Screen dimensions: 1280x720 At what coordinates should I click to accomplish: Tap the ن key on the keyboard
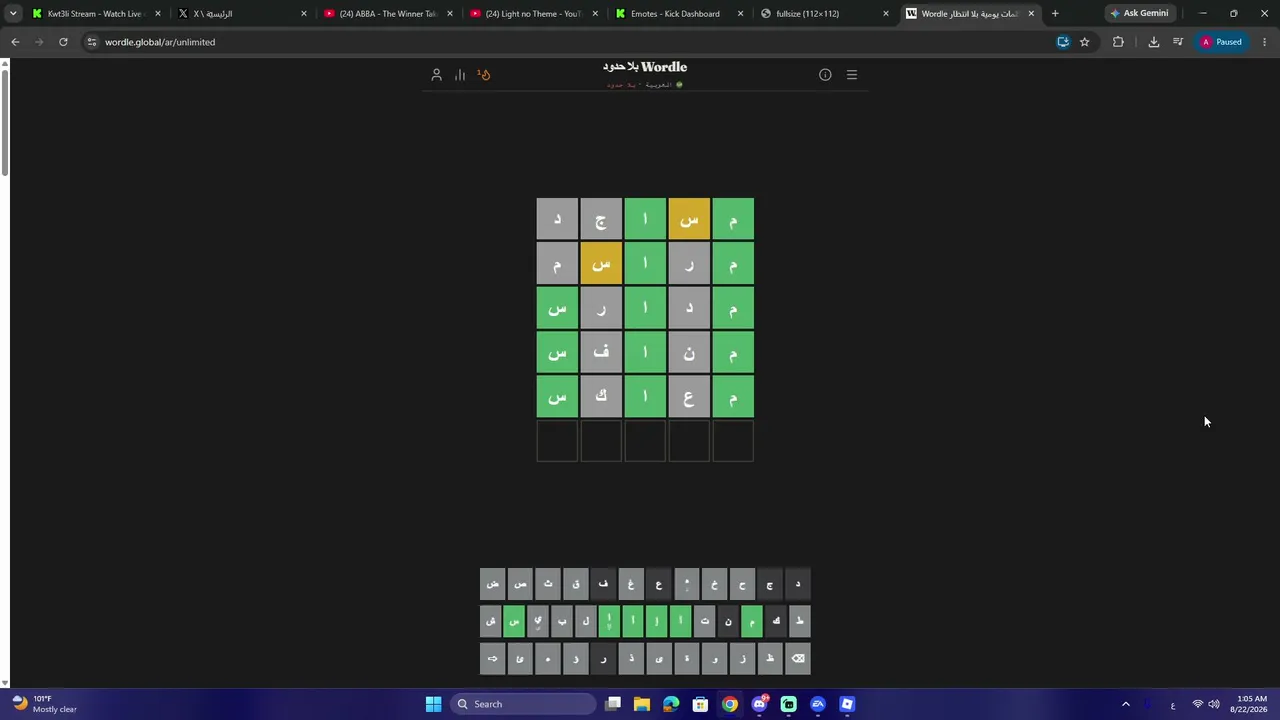[728, 621]
